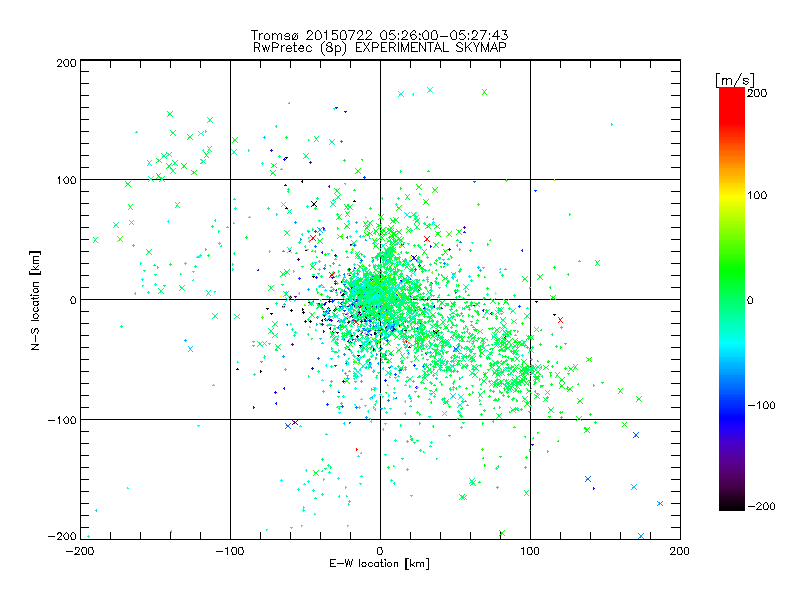The image size is (800, 600).
Task: Click the x-axis tick label '-100'
Action: click(230, 551)
